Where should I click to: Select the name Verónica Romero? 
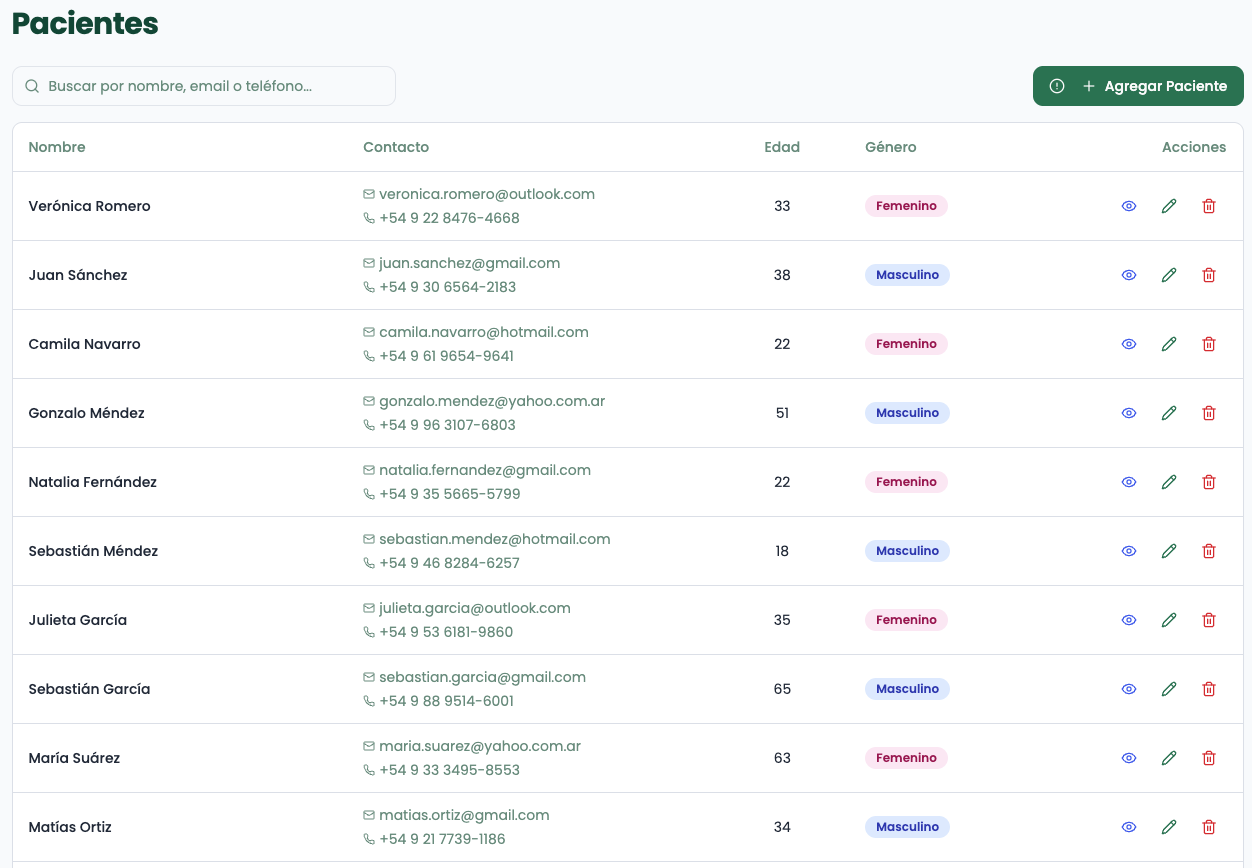tap(90, 206)
